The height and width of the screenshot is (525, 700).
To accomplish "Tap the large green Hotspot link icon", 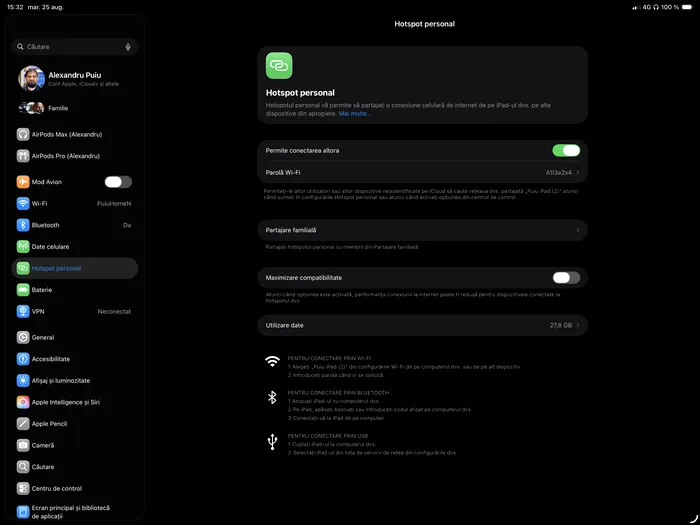I will pyautogui.click(x=279, y=66).
